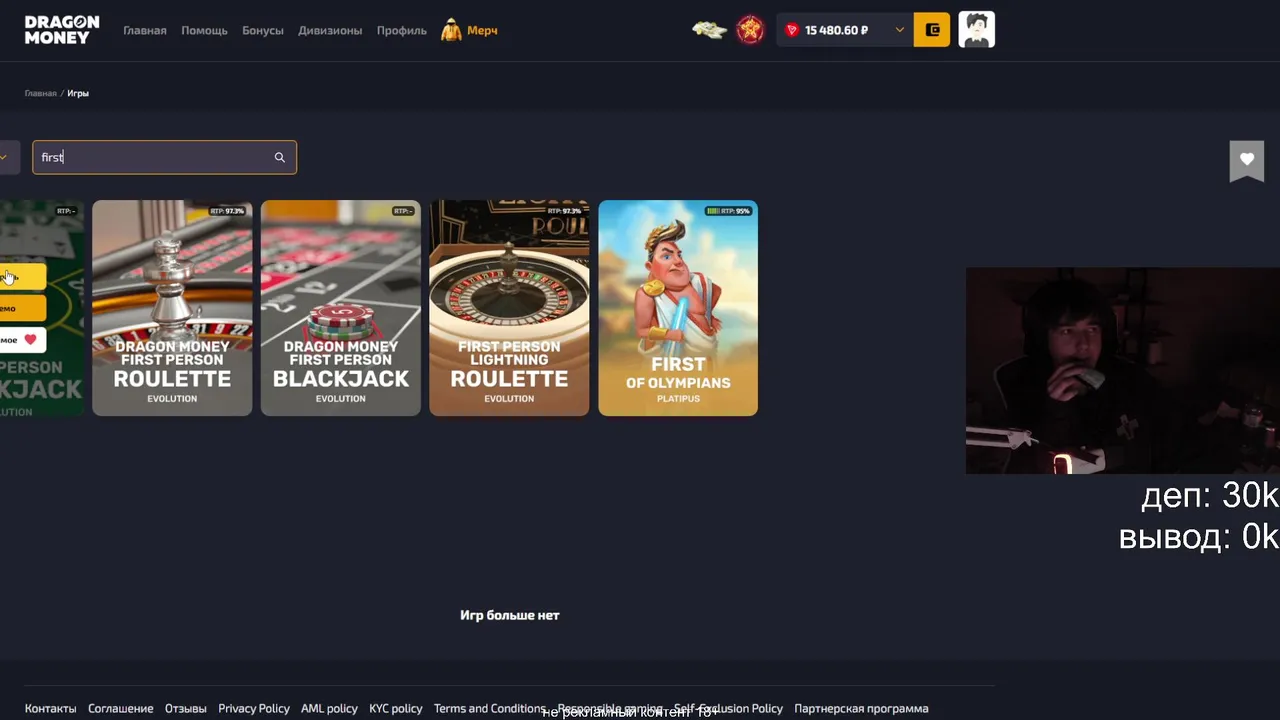
Task: Click the 'деп: 30k' overlay text
Action: (x=1210, y=495)
